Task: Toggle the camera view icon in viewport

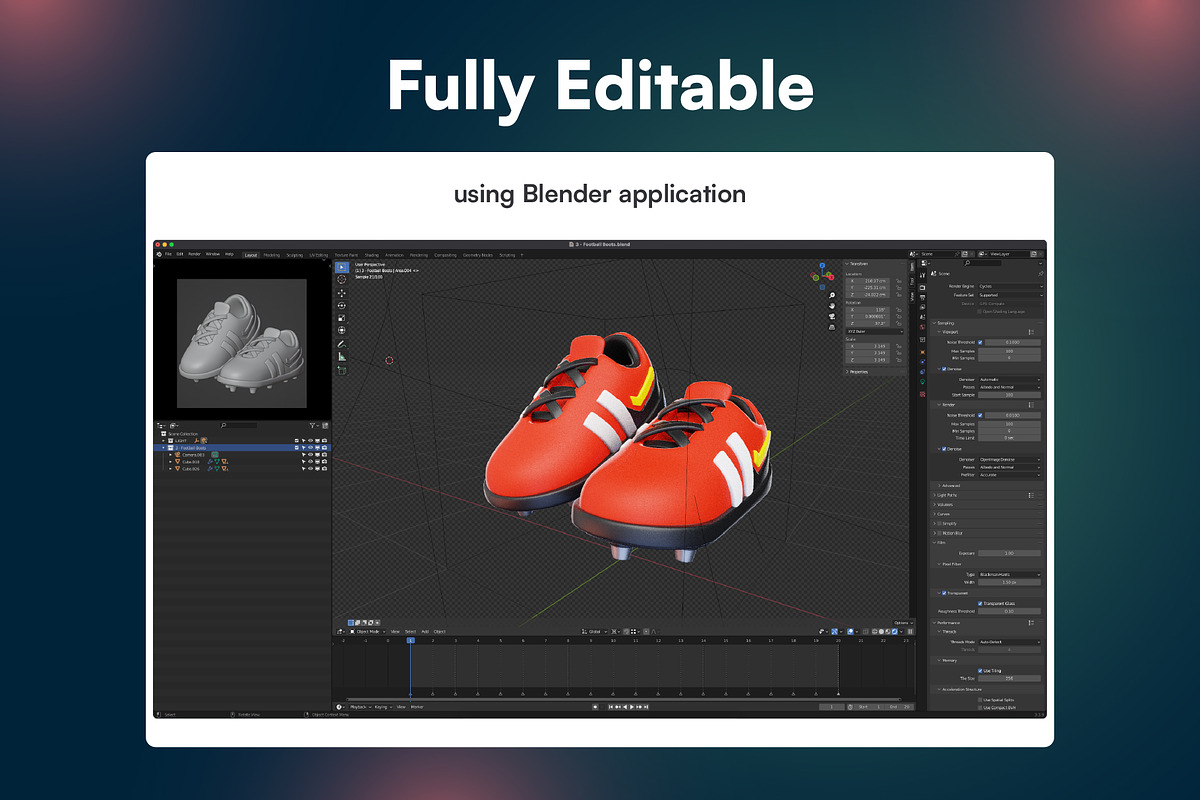Action: [x=832, y=317]
